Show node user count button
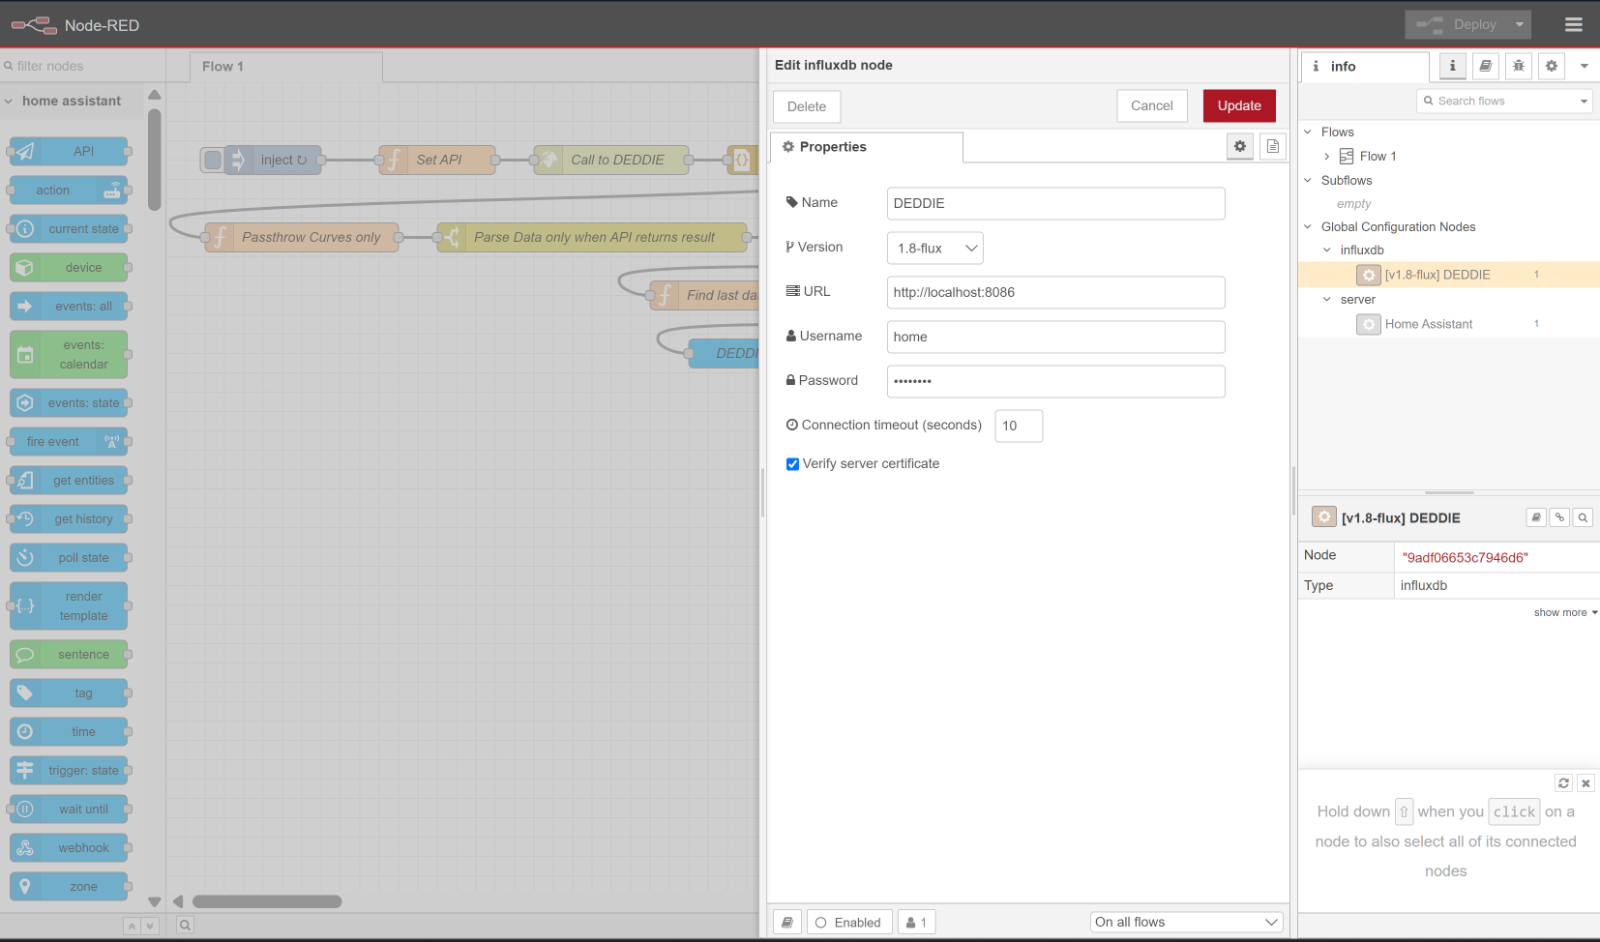The height and width of the screenshot is (942, 1600). click(916, 922)
